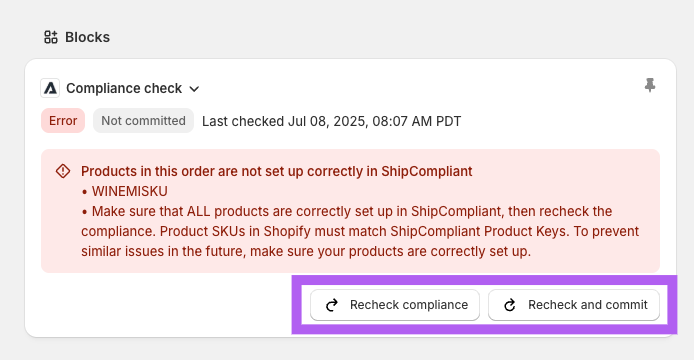Click the Last checked timestamp text

tap(332, 121)
